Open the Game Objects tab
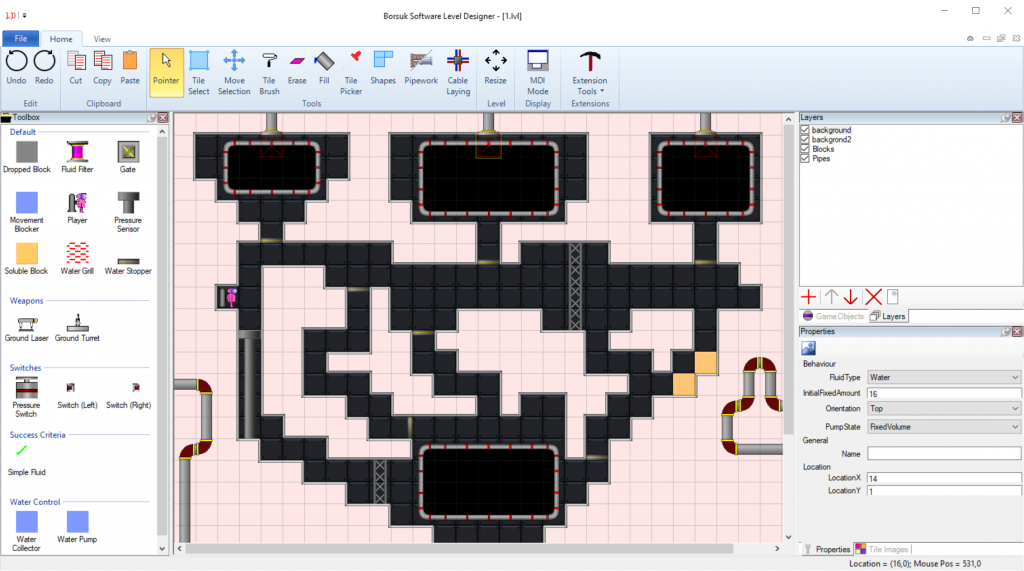The height and width of the screenshot is (571, 1024). point(833,316)
